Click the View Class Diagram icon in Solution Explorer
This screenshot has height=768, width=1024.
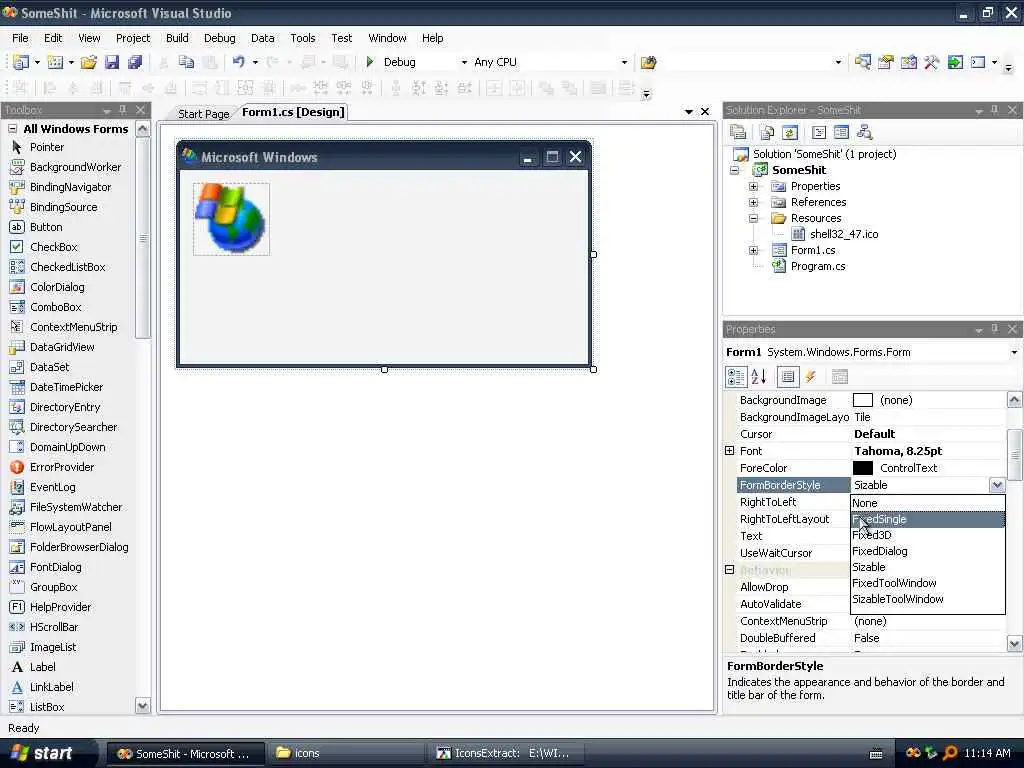pyautogui.click(x=865, y=133)
